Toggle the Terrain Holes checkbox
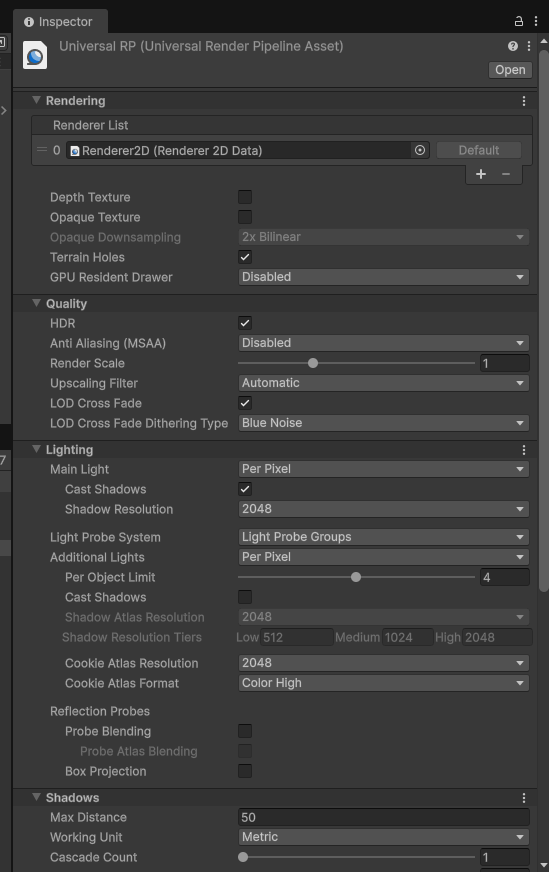 245,257
